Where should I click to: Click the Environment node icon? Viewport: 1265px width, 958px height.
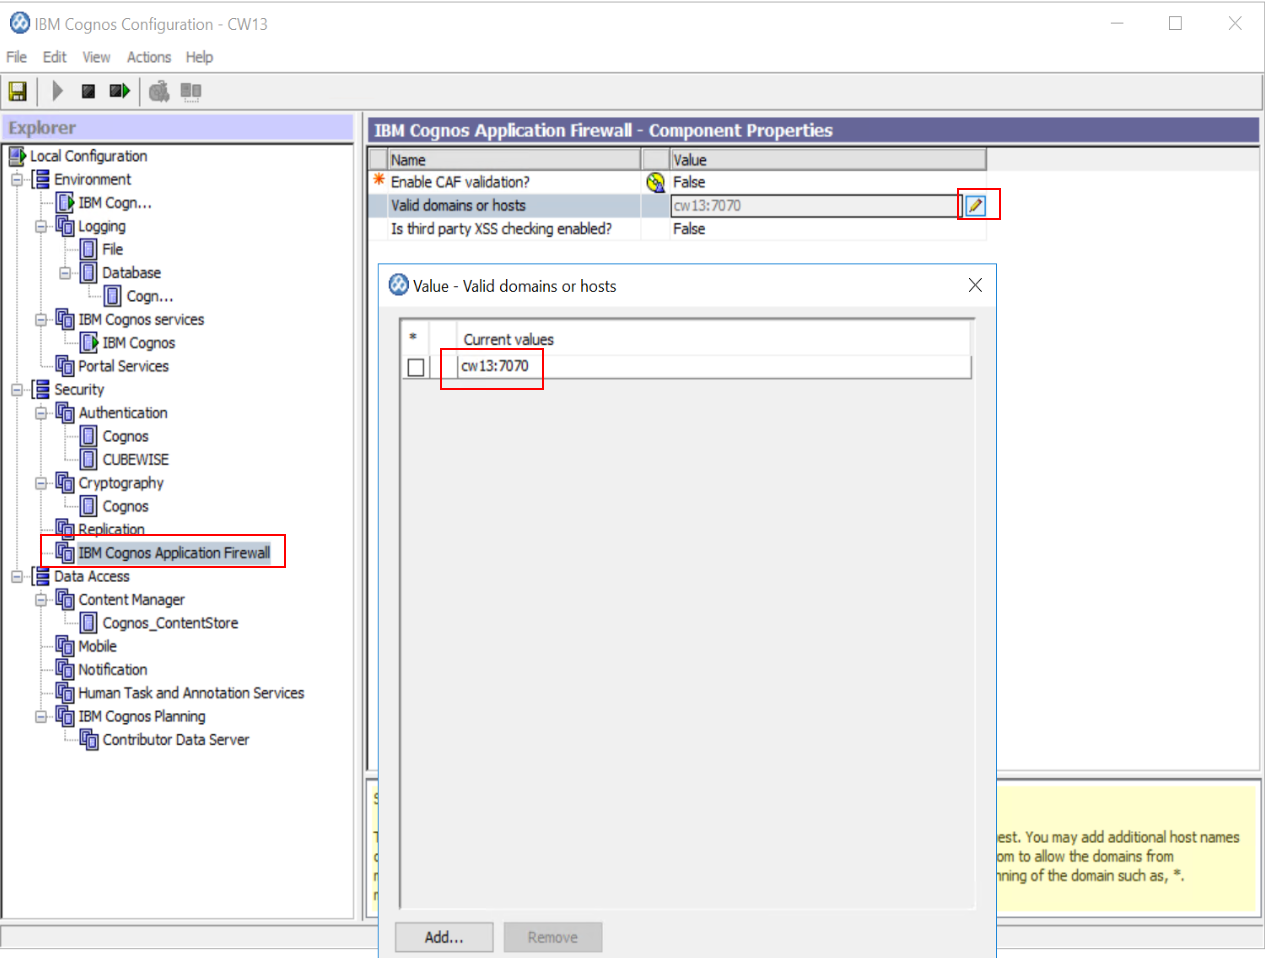point(41,180)
